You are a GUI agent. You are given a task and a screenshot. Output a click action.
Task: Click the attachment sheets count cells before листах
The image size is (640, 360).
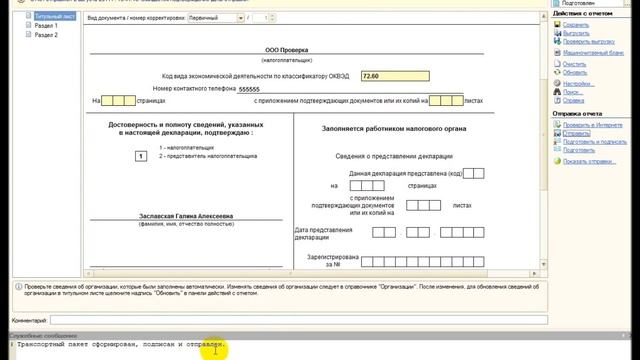[x=446, y=100]
